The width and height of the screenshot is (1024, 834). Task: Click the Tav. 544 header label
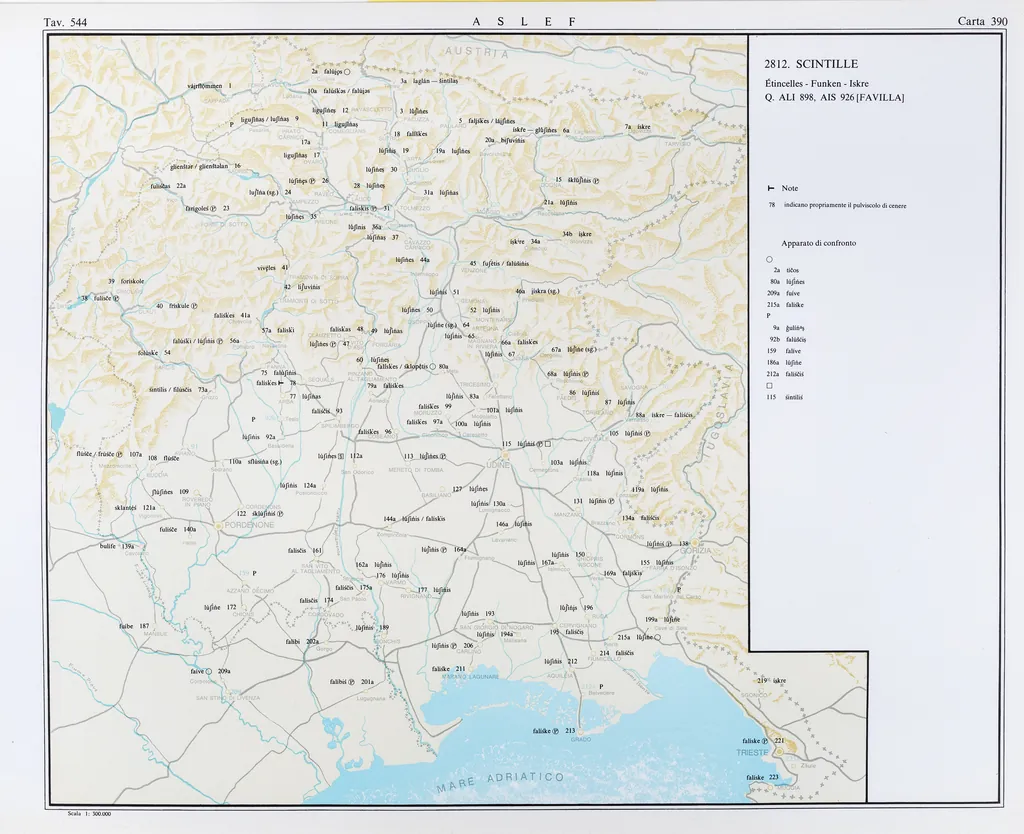pos(65,21)
